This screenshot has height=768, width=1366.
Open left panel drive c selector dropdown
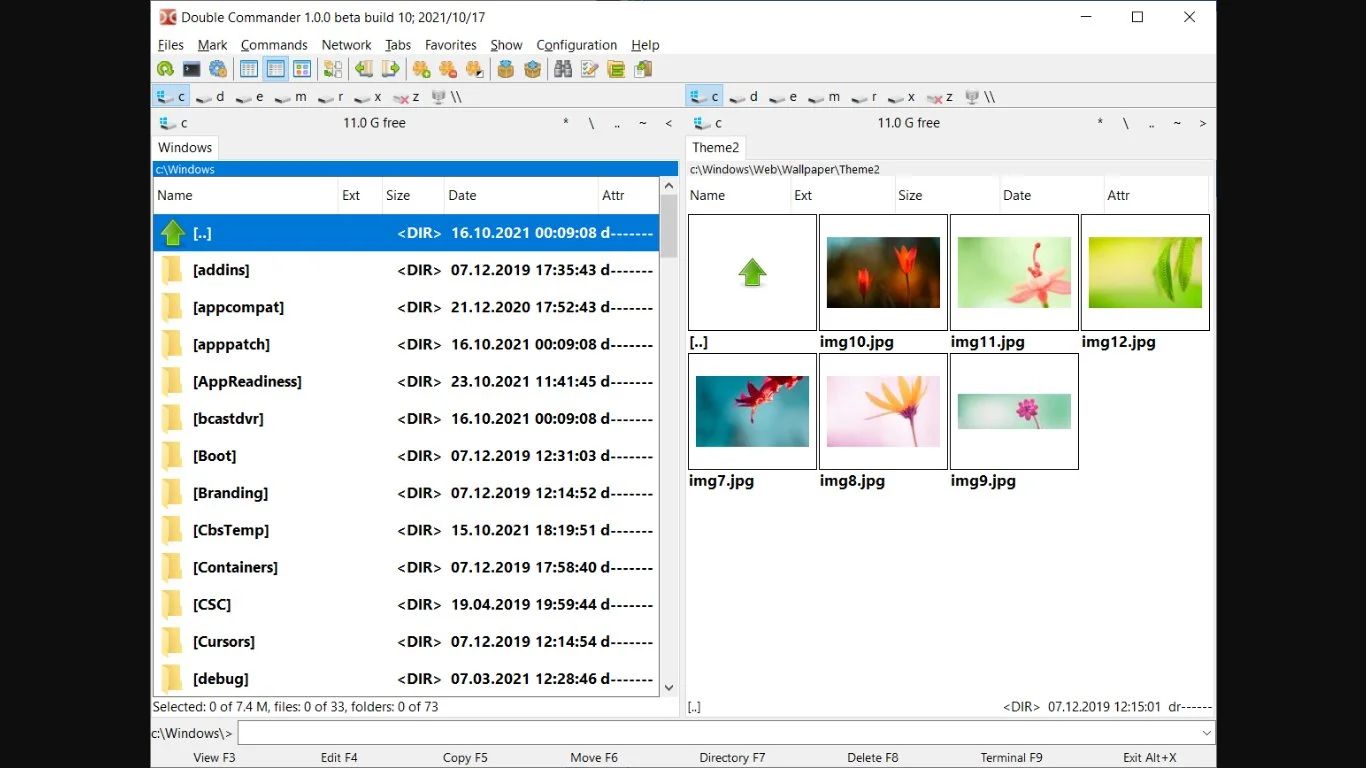(x=173, y=123)
